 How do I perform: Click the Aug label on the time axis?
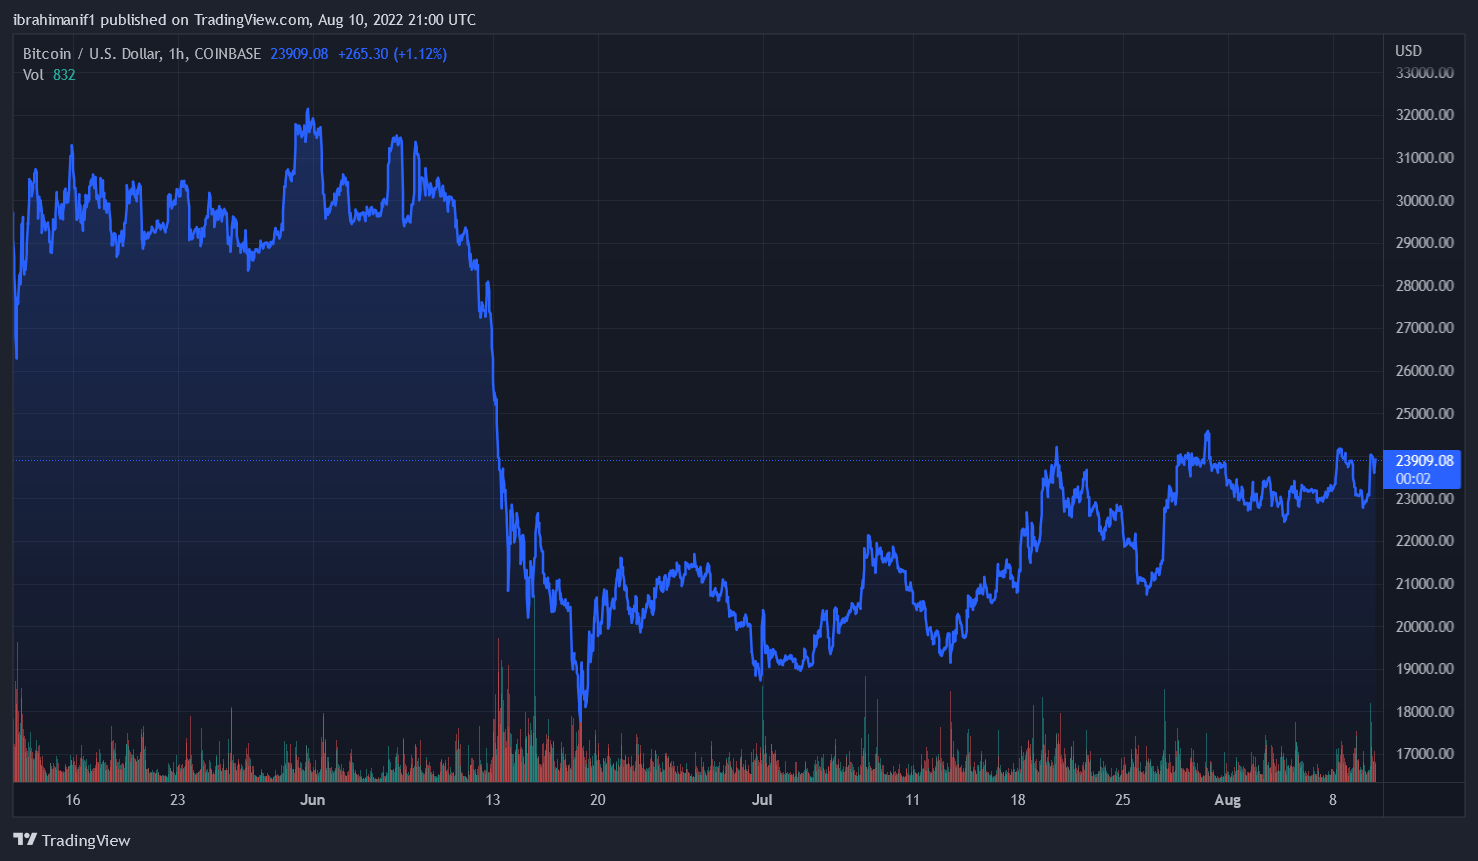[1227, 800]
